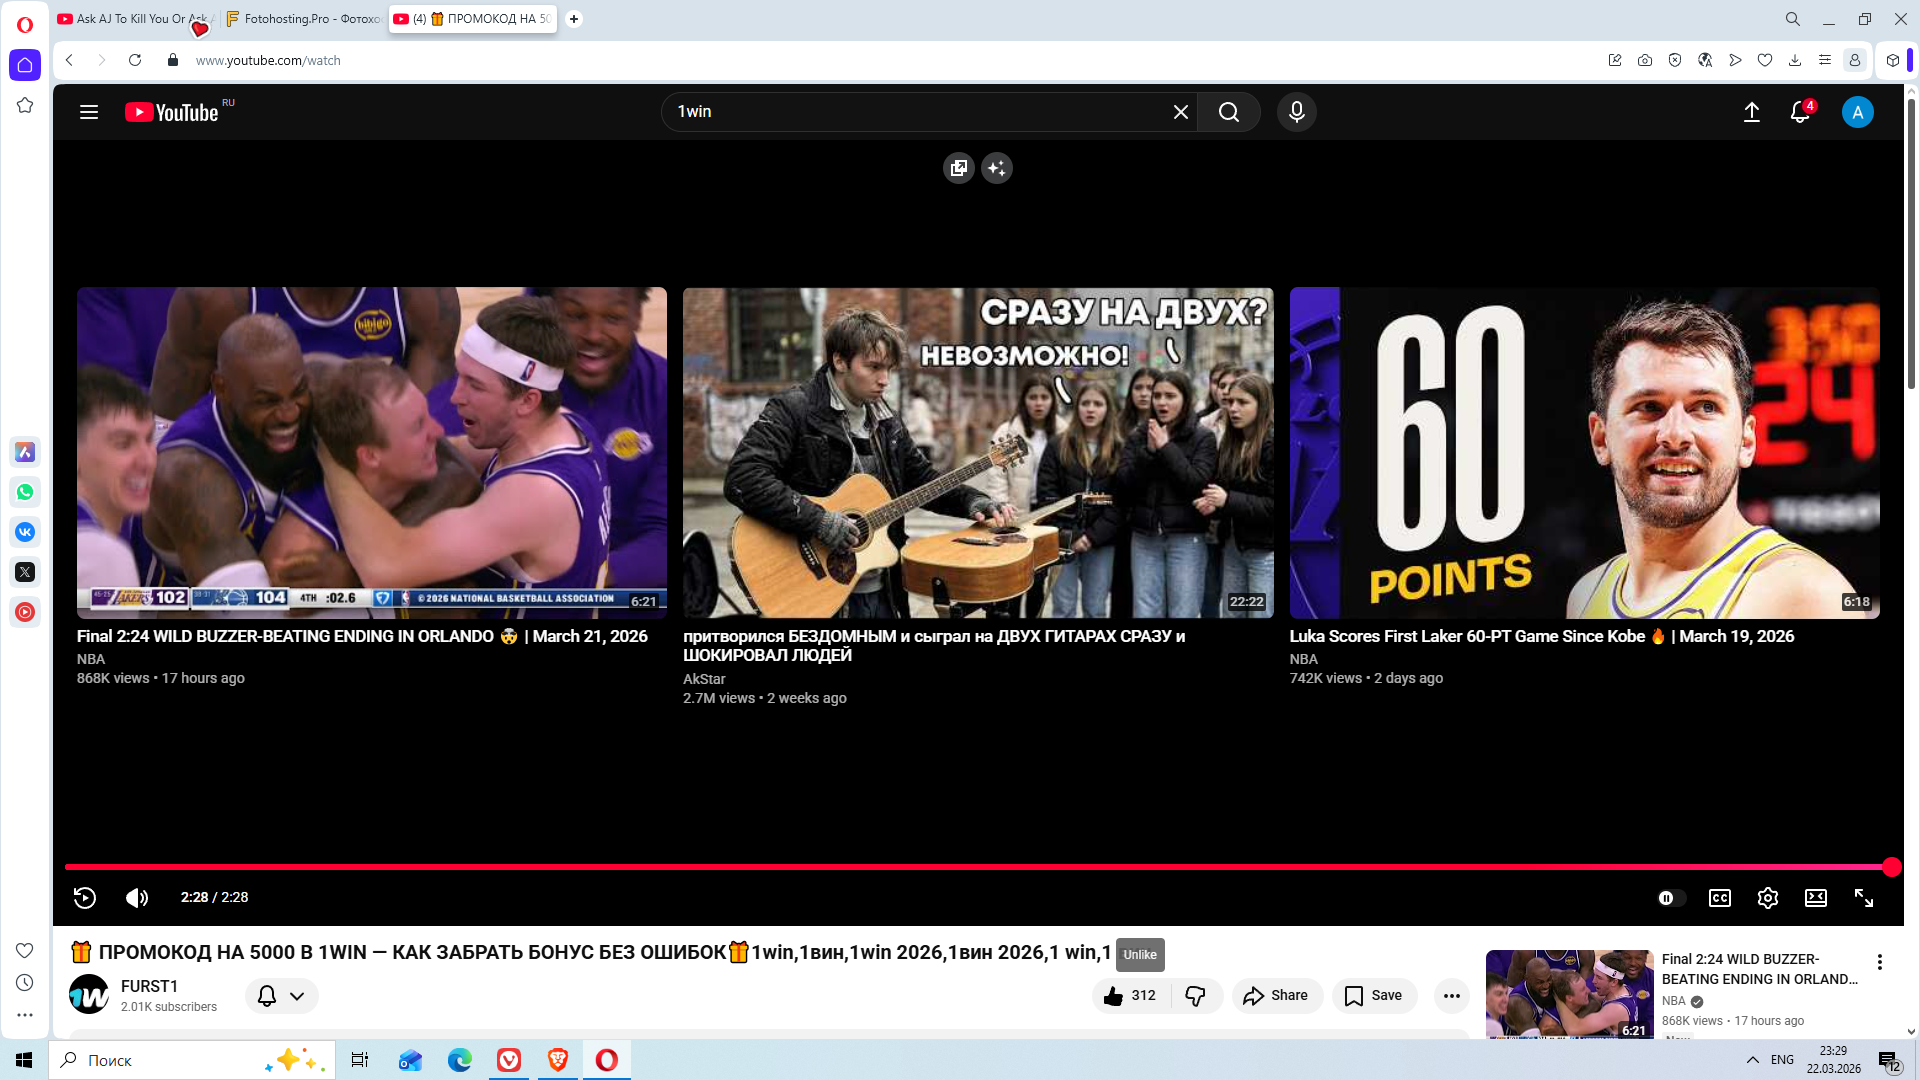1920x1080 pixels.
Task: Click the YouTube voice search microphone
Action: [1296, 112]
